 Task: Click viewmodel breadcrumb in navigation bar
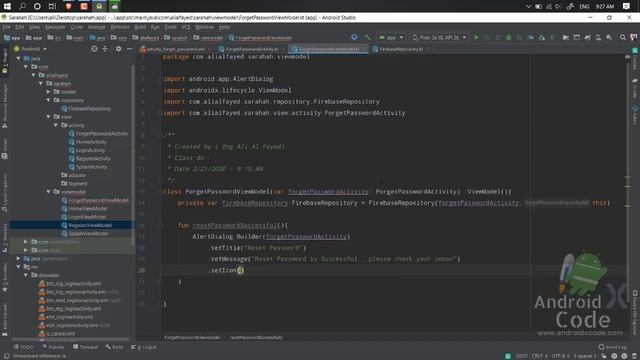click(208, 38)
